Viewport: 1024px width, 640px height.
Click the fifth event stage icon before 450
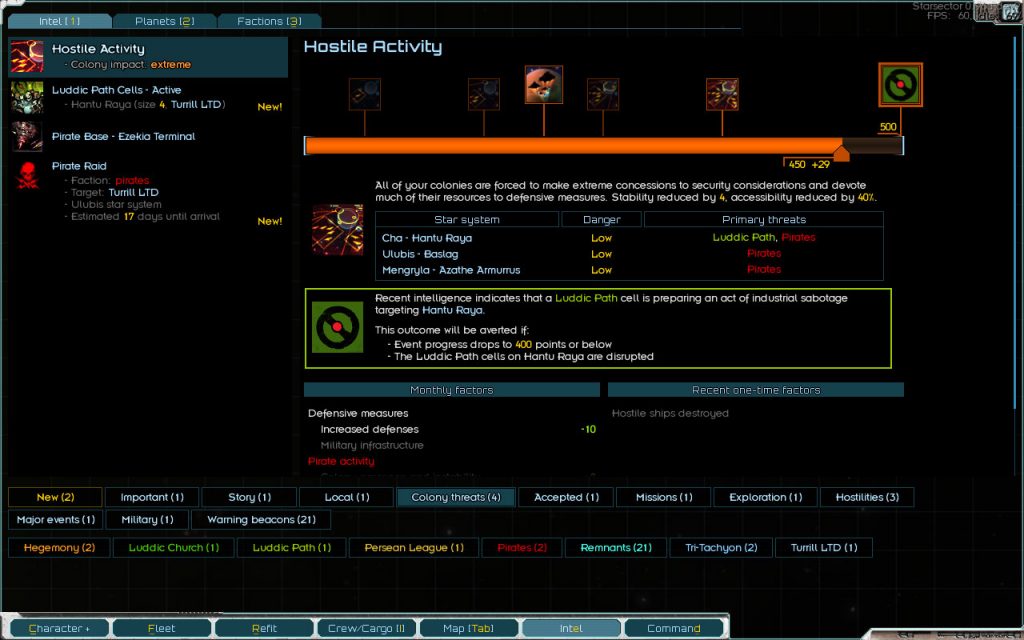(721, 94)
